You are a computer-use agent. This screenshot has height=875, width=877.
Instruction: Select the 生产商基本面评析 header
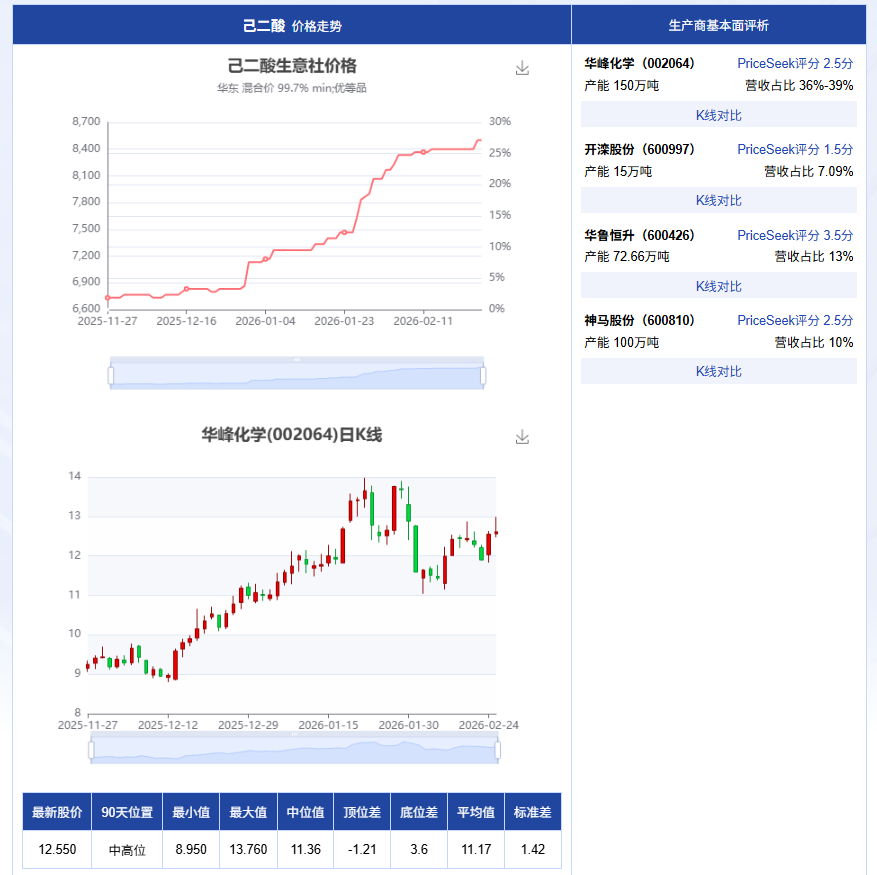(718, 25)
